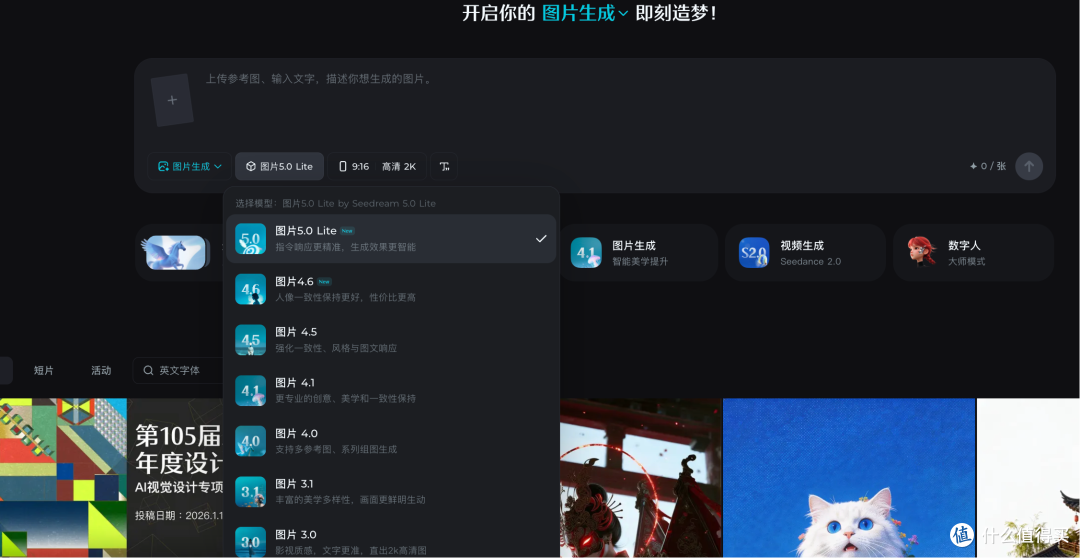This screenshot has height=558, width=1080.
Task: Select the 图片 4.5 model option
Action: (391, 340)
